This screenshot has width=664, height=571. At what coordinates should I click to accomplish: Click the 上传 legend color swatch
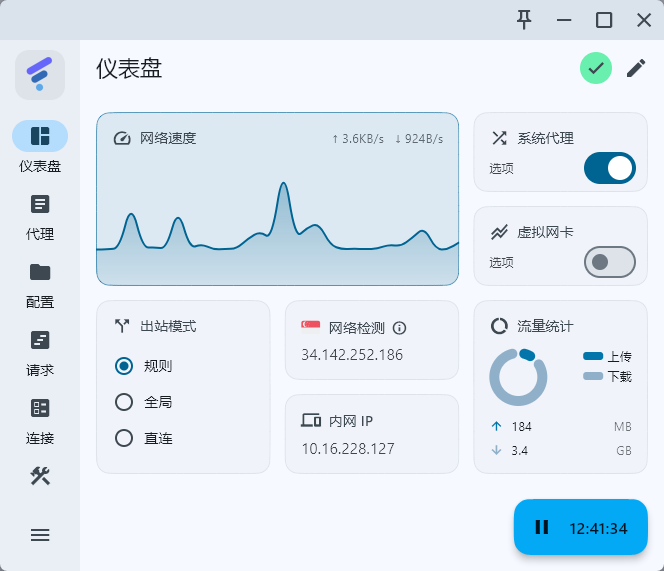pyautogui.click(x=593, y=356)
